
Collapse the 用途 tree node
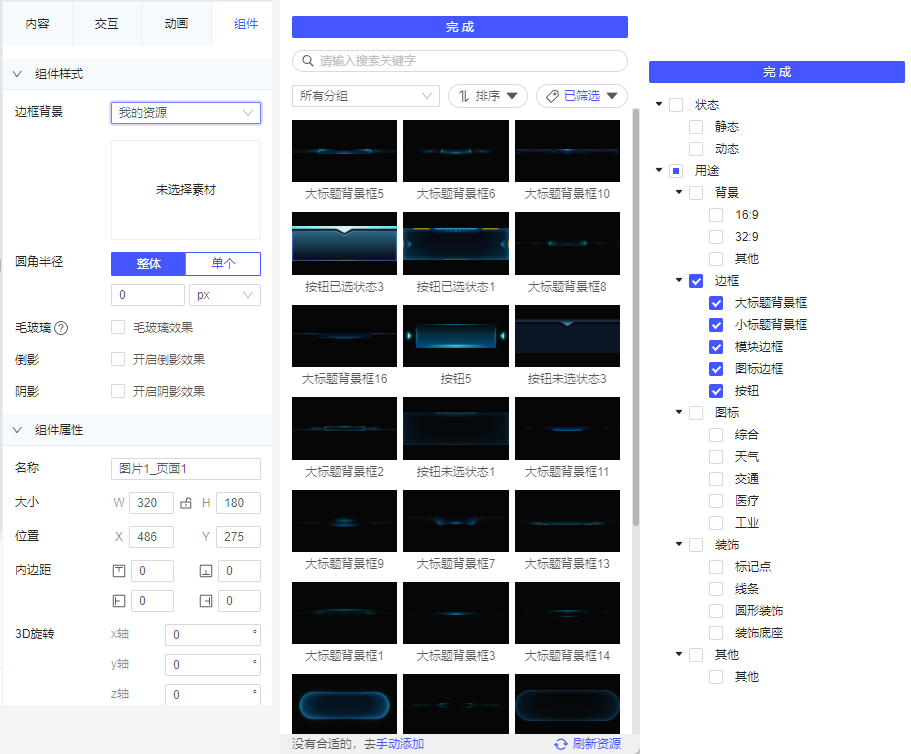659,170
